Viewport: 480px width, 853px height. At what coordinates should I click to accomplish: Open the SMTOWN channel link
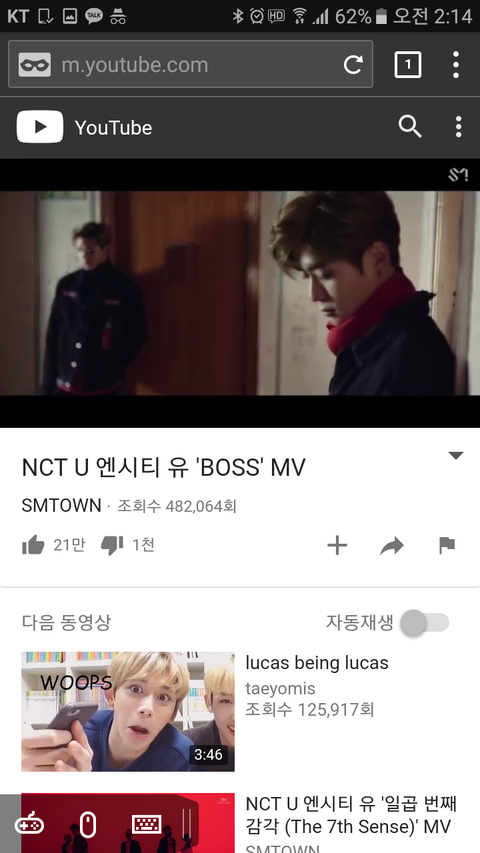pos(61,506)
